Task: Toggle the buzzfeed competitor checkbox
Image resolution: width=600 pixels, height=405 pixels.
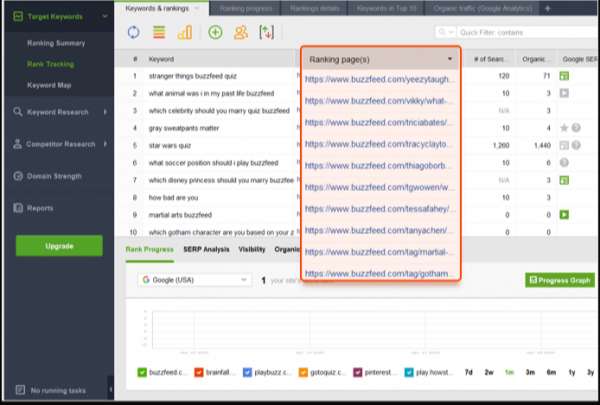Action: [142, 372]
